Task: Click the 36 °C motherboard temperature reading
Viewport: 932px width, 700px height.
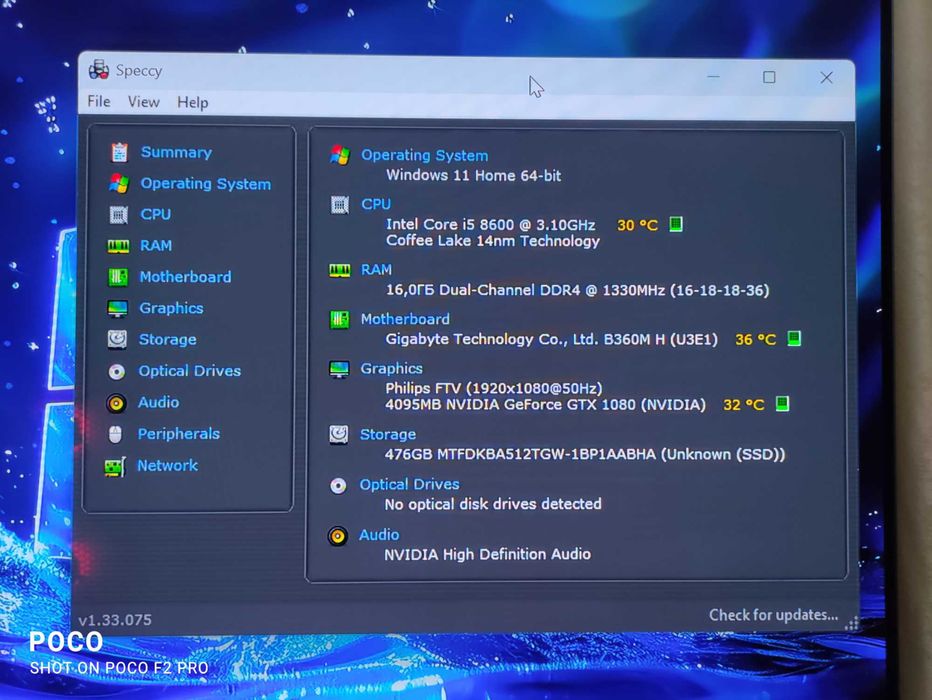Action: point(755,339)
